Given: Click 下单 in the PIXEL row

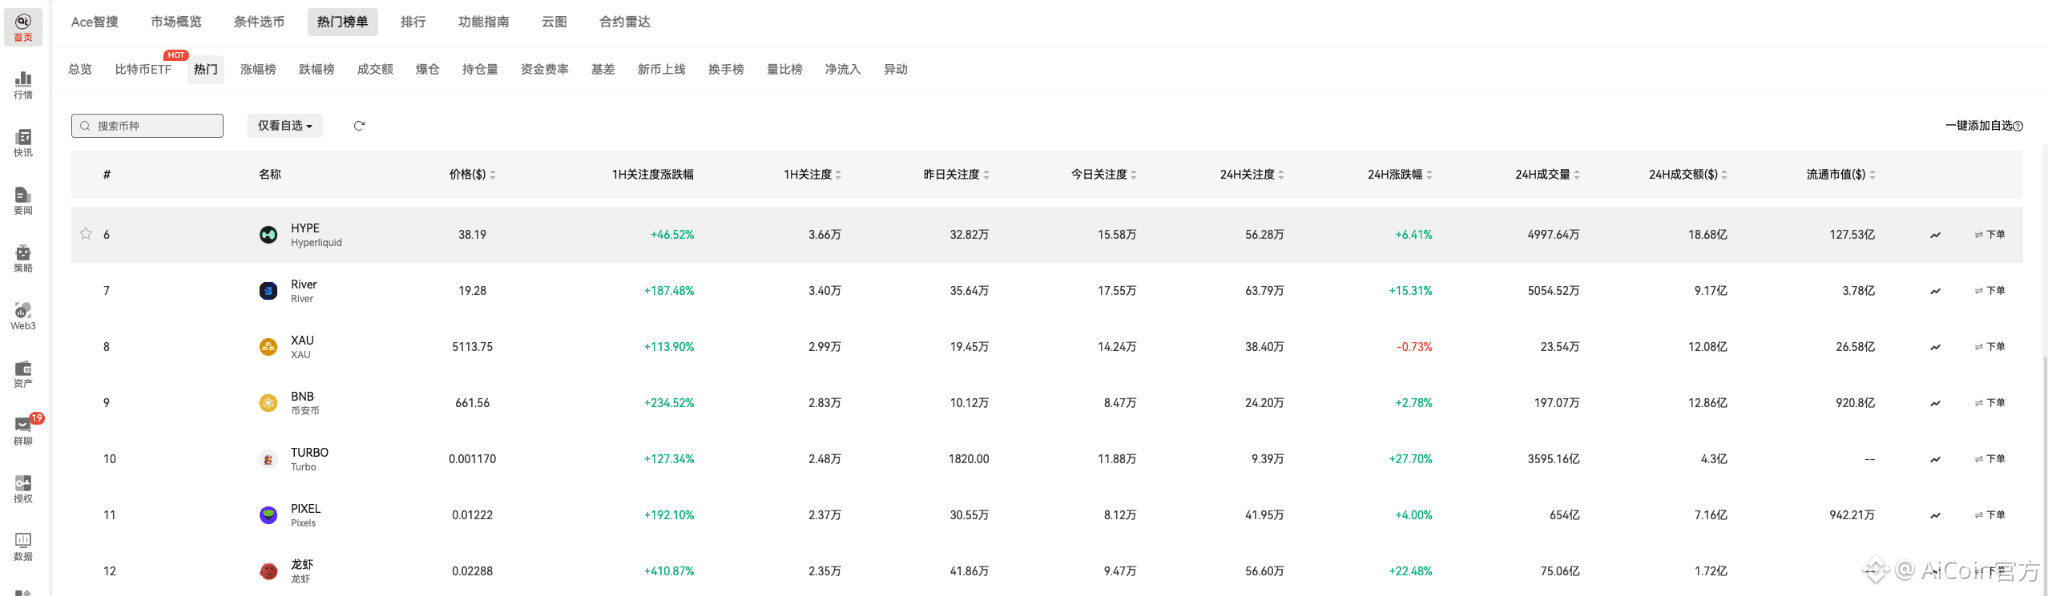Looking at the screenshot, I should point(1990,515).
